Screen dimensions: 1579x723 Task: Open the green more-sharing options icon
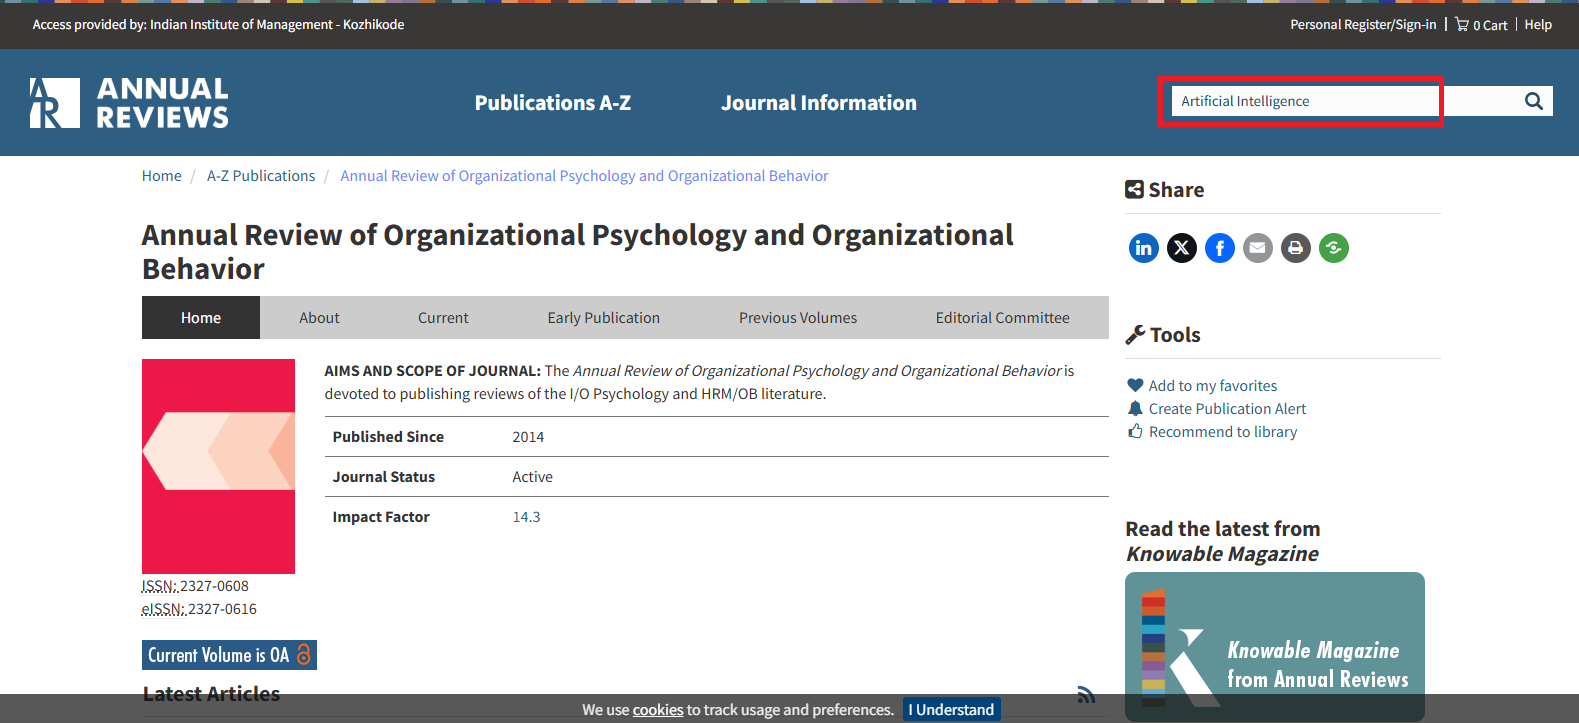tap(1333, 248)
